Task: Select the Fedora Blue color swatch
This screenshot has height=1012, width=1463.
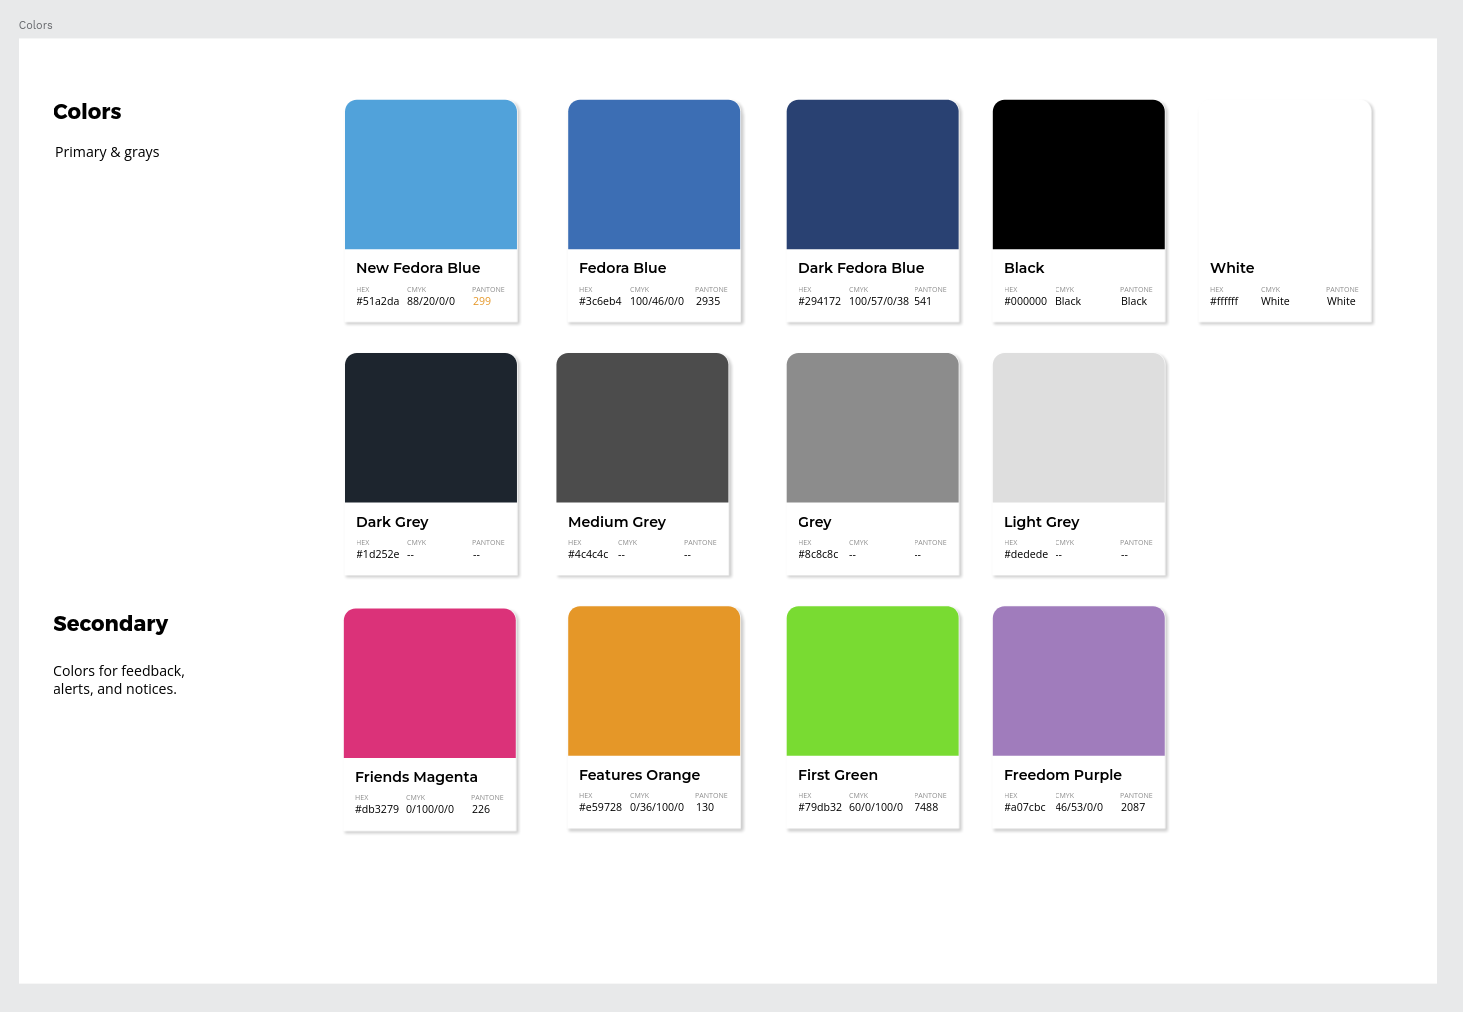Action: point(654,174)
